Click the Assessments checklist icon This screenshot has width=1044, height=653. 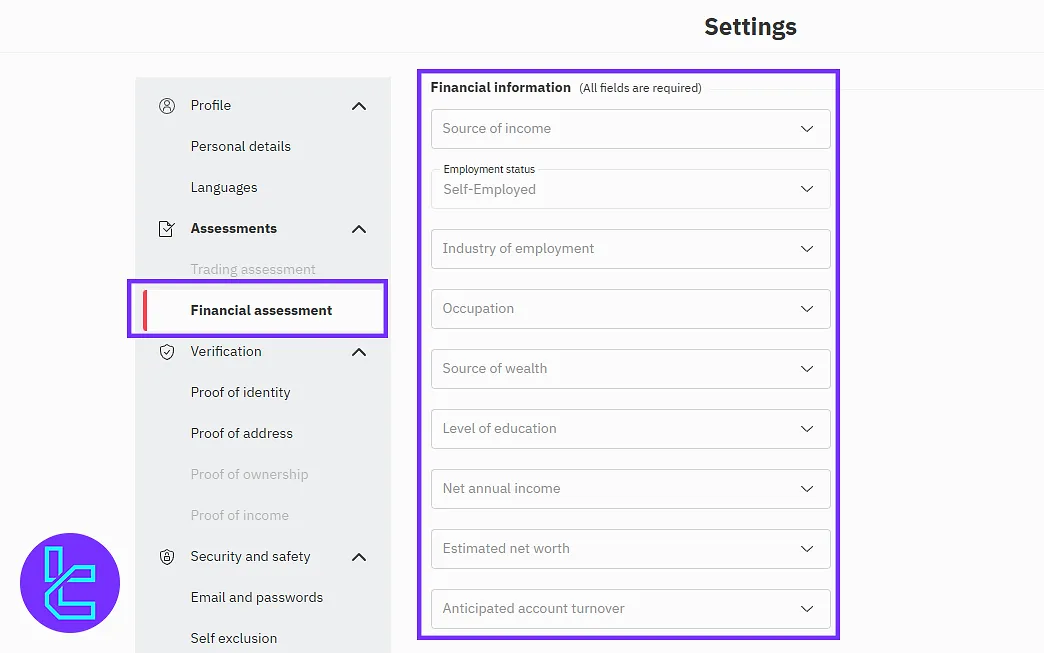point(166,229)
